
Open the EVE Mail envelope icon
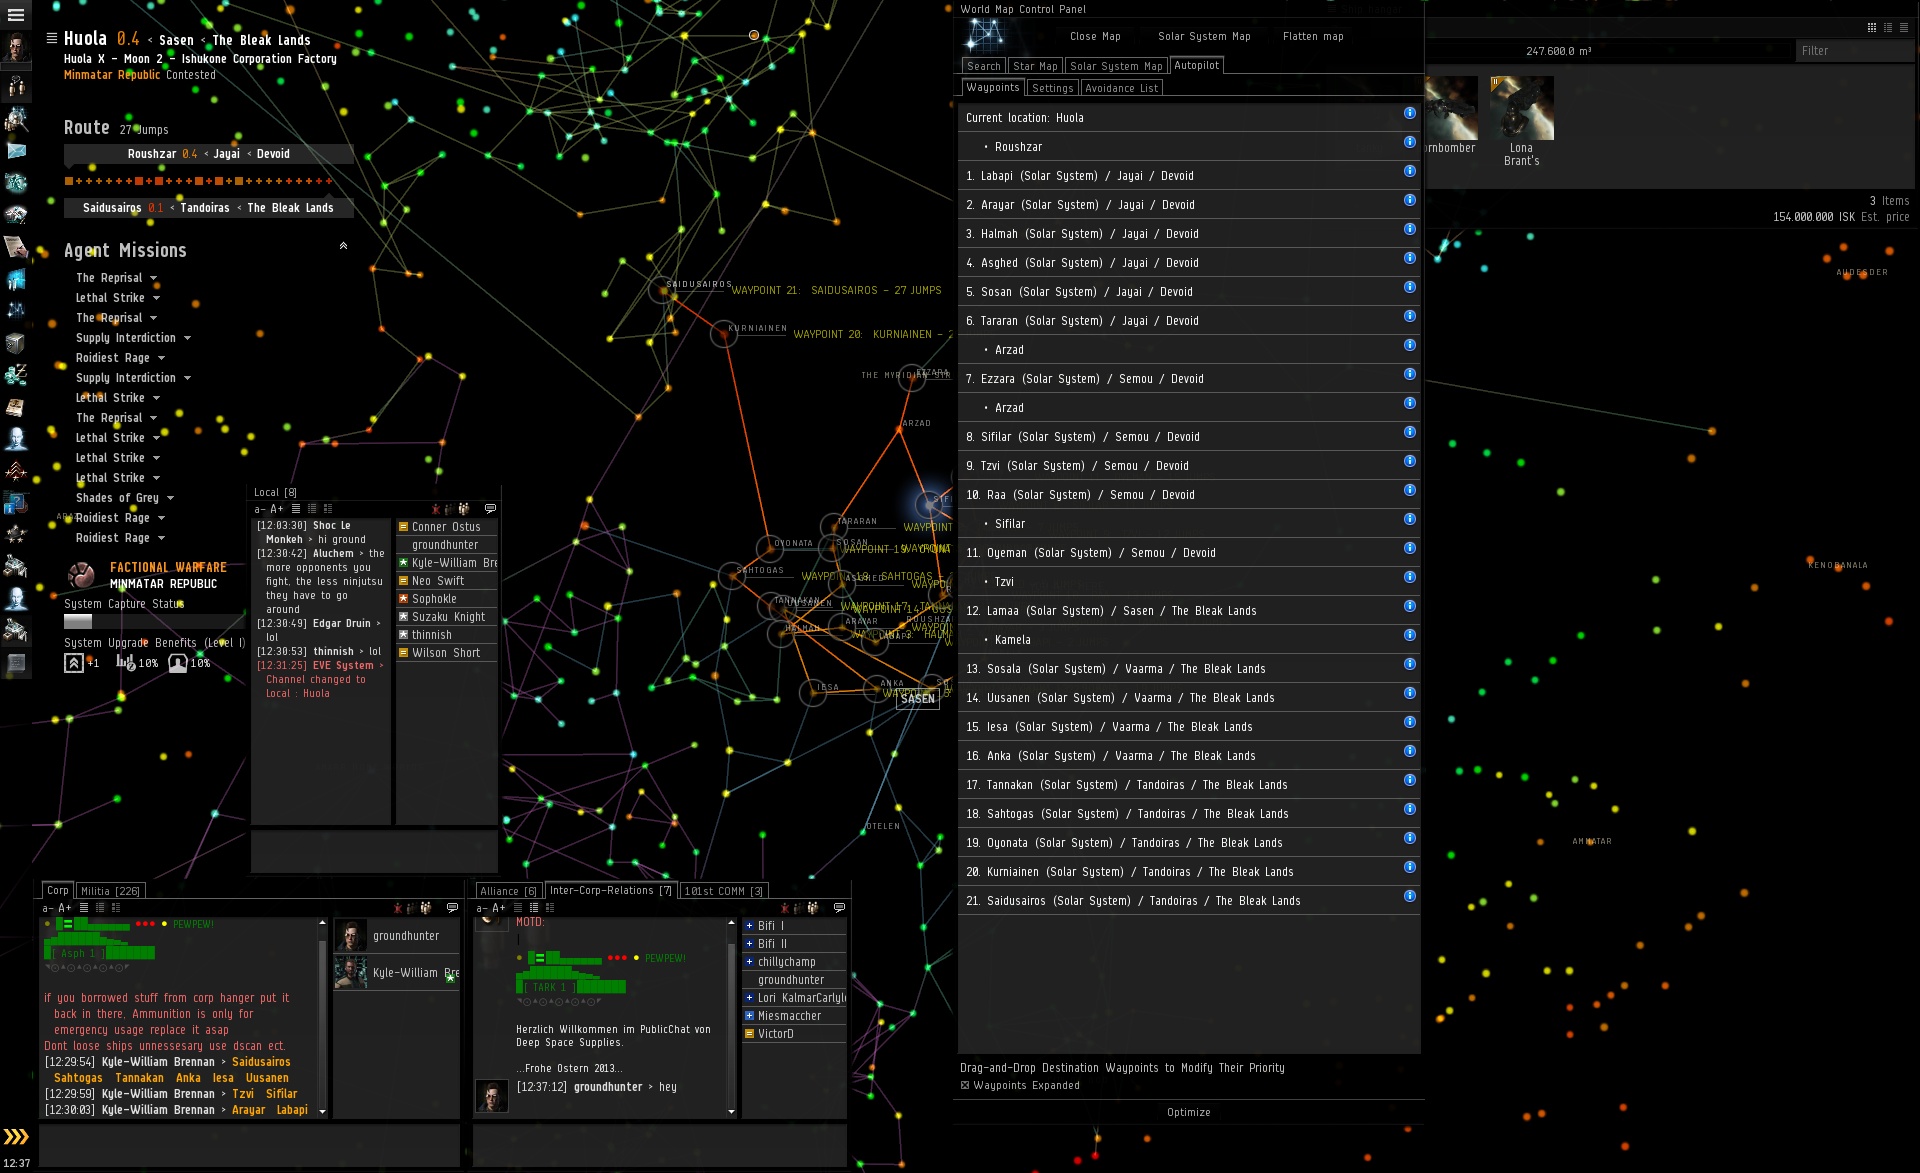click(16, 151)
